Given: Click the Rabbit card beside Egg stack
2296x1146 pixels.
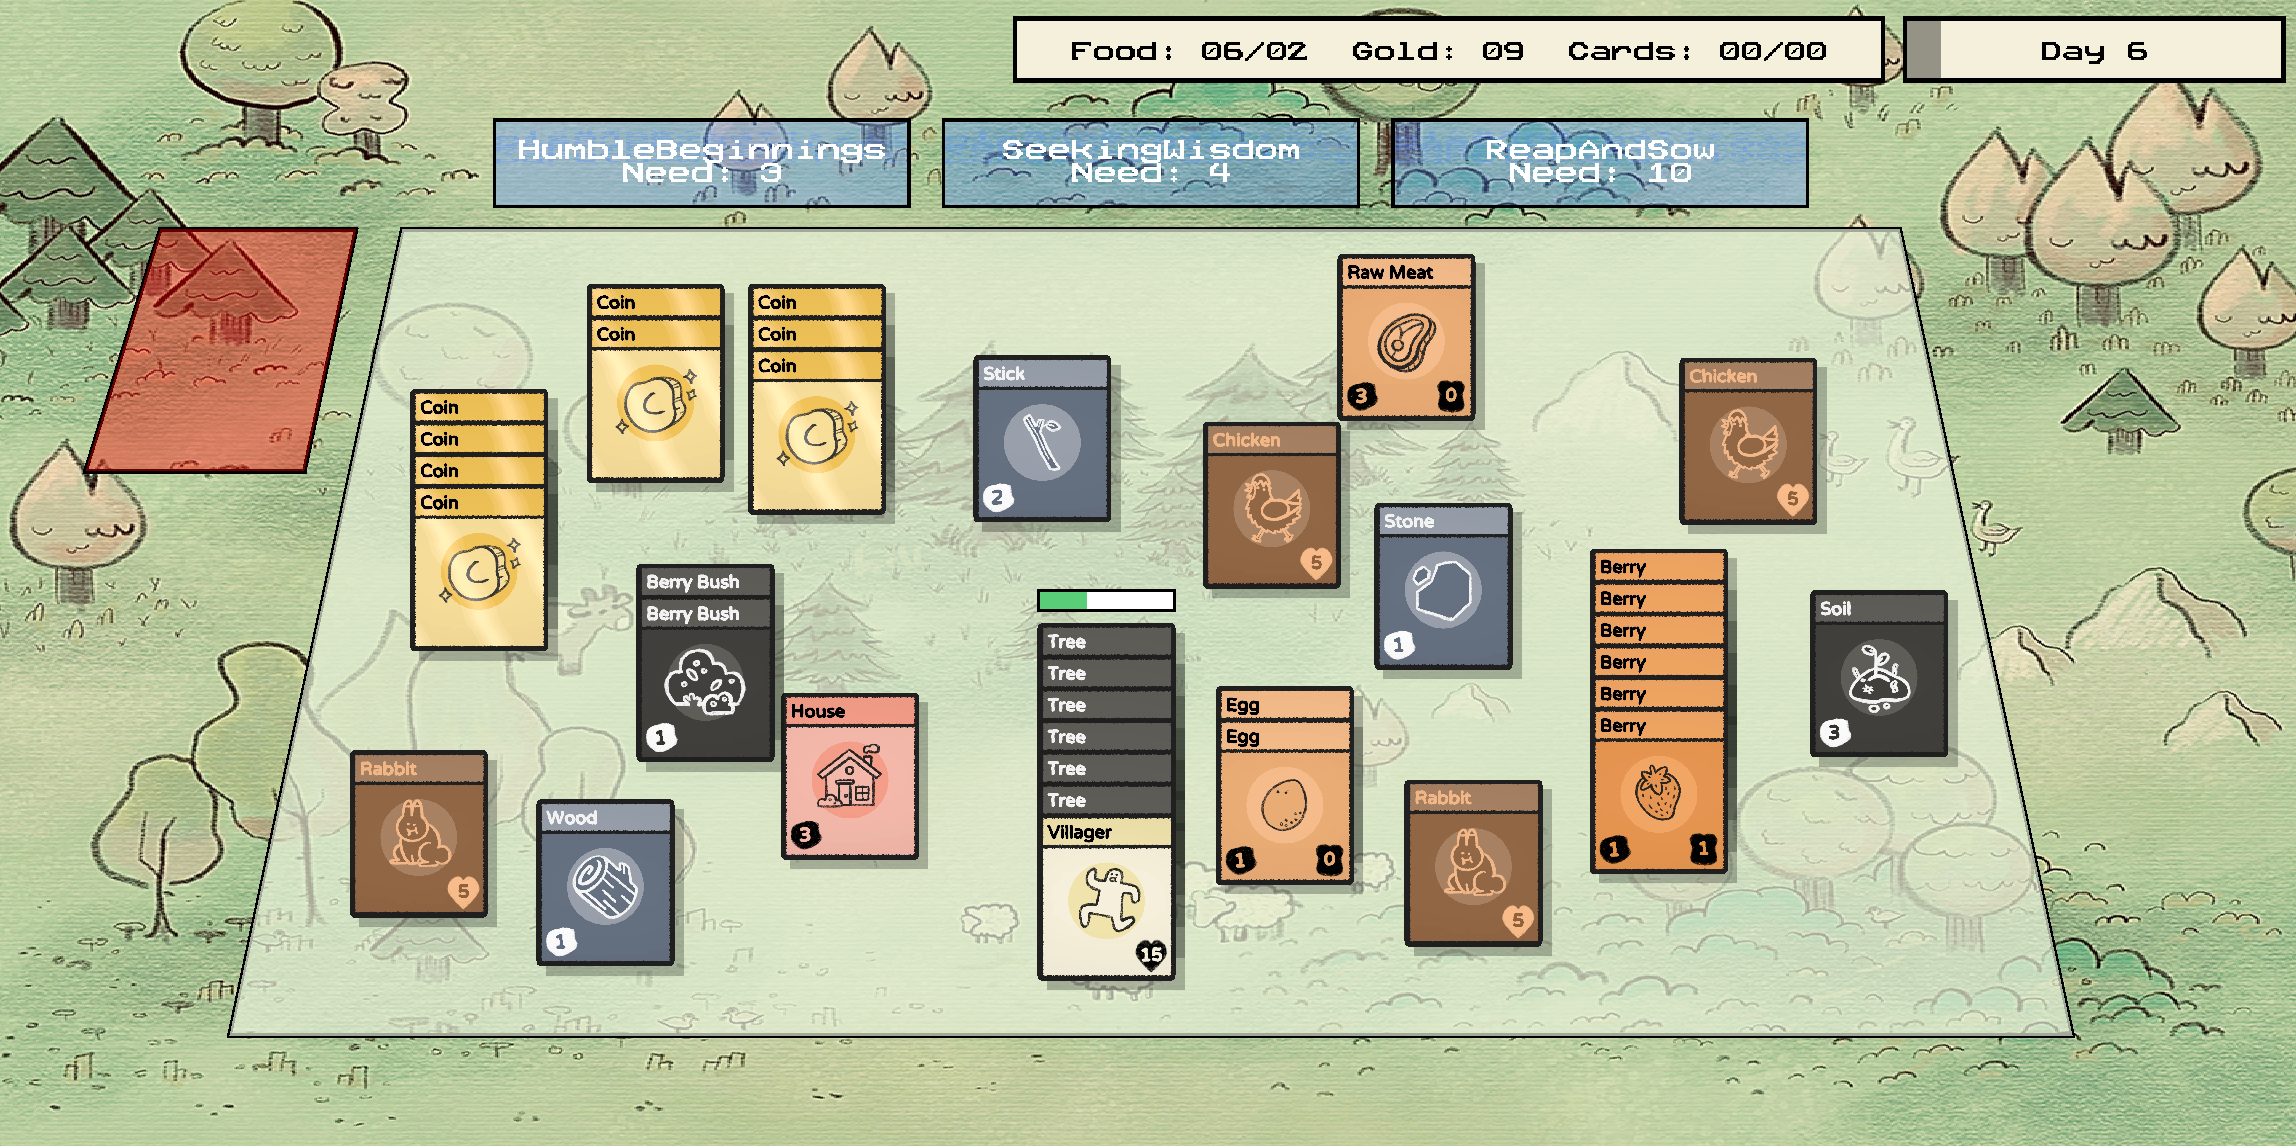Looking at the screenshot, I should click(x=1473, y=863).
